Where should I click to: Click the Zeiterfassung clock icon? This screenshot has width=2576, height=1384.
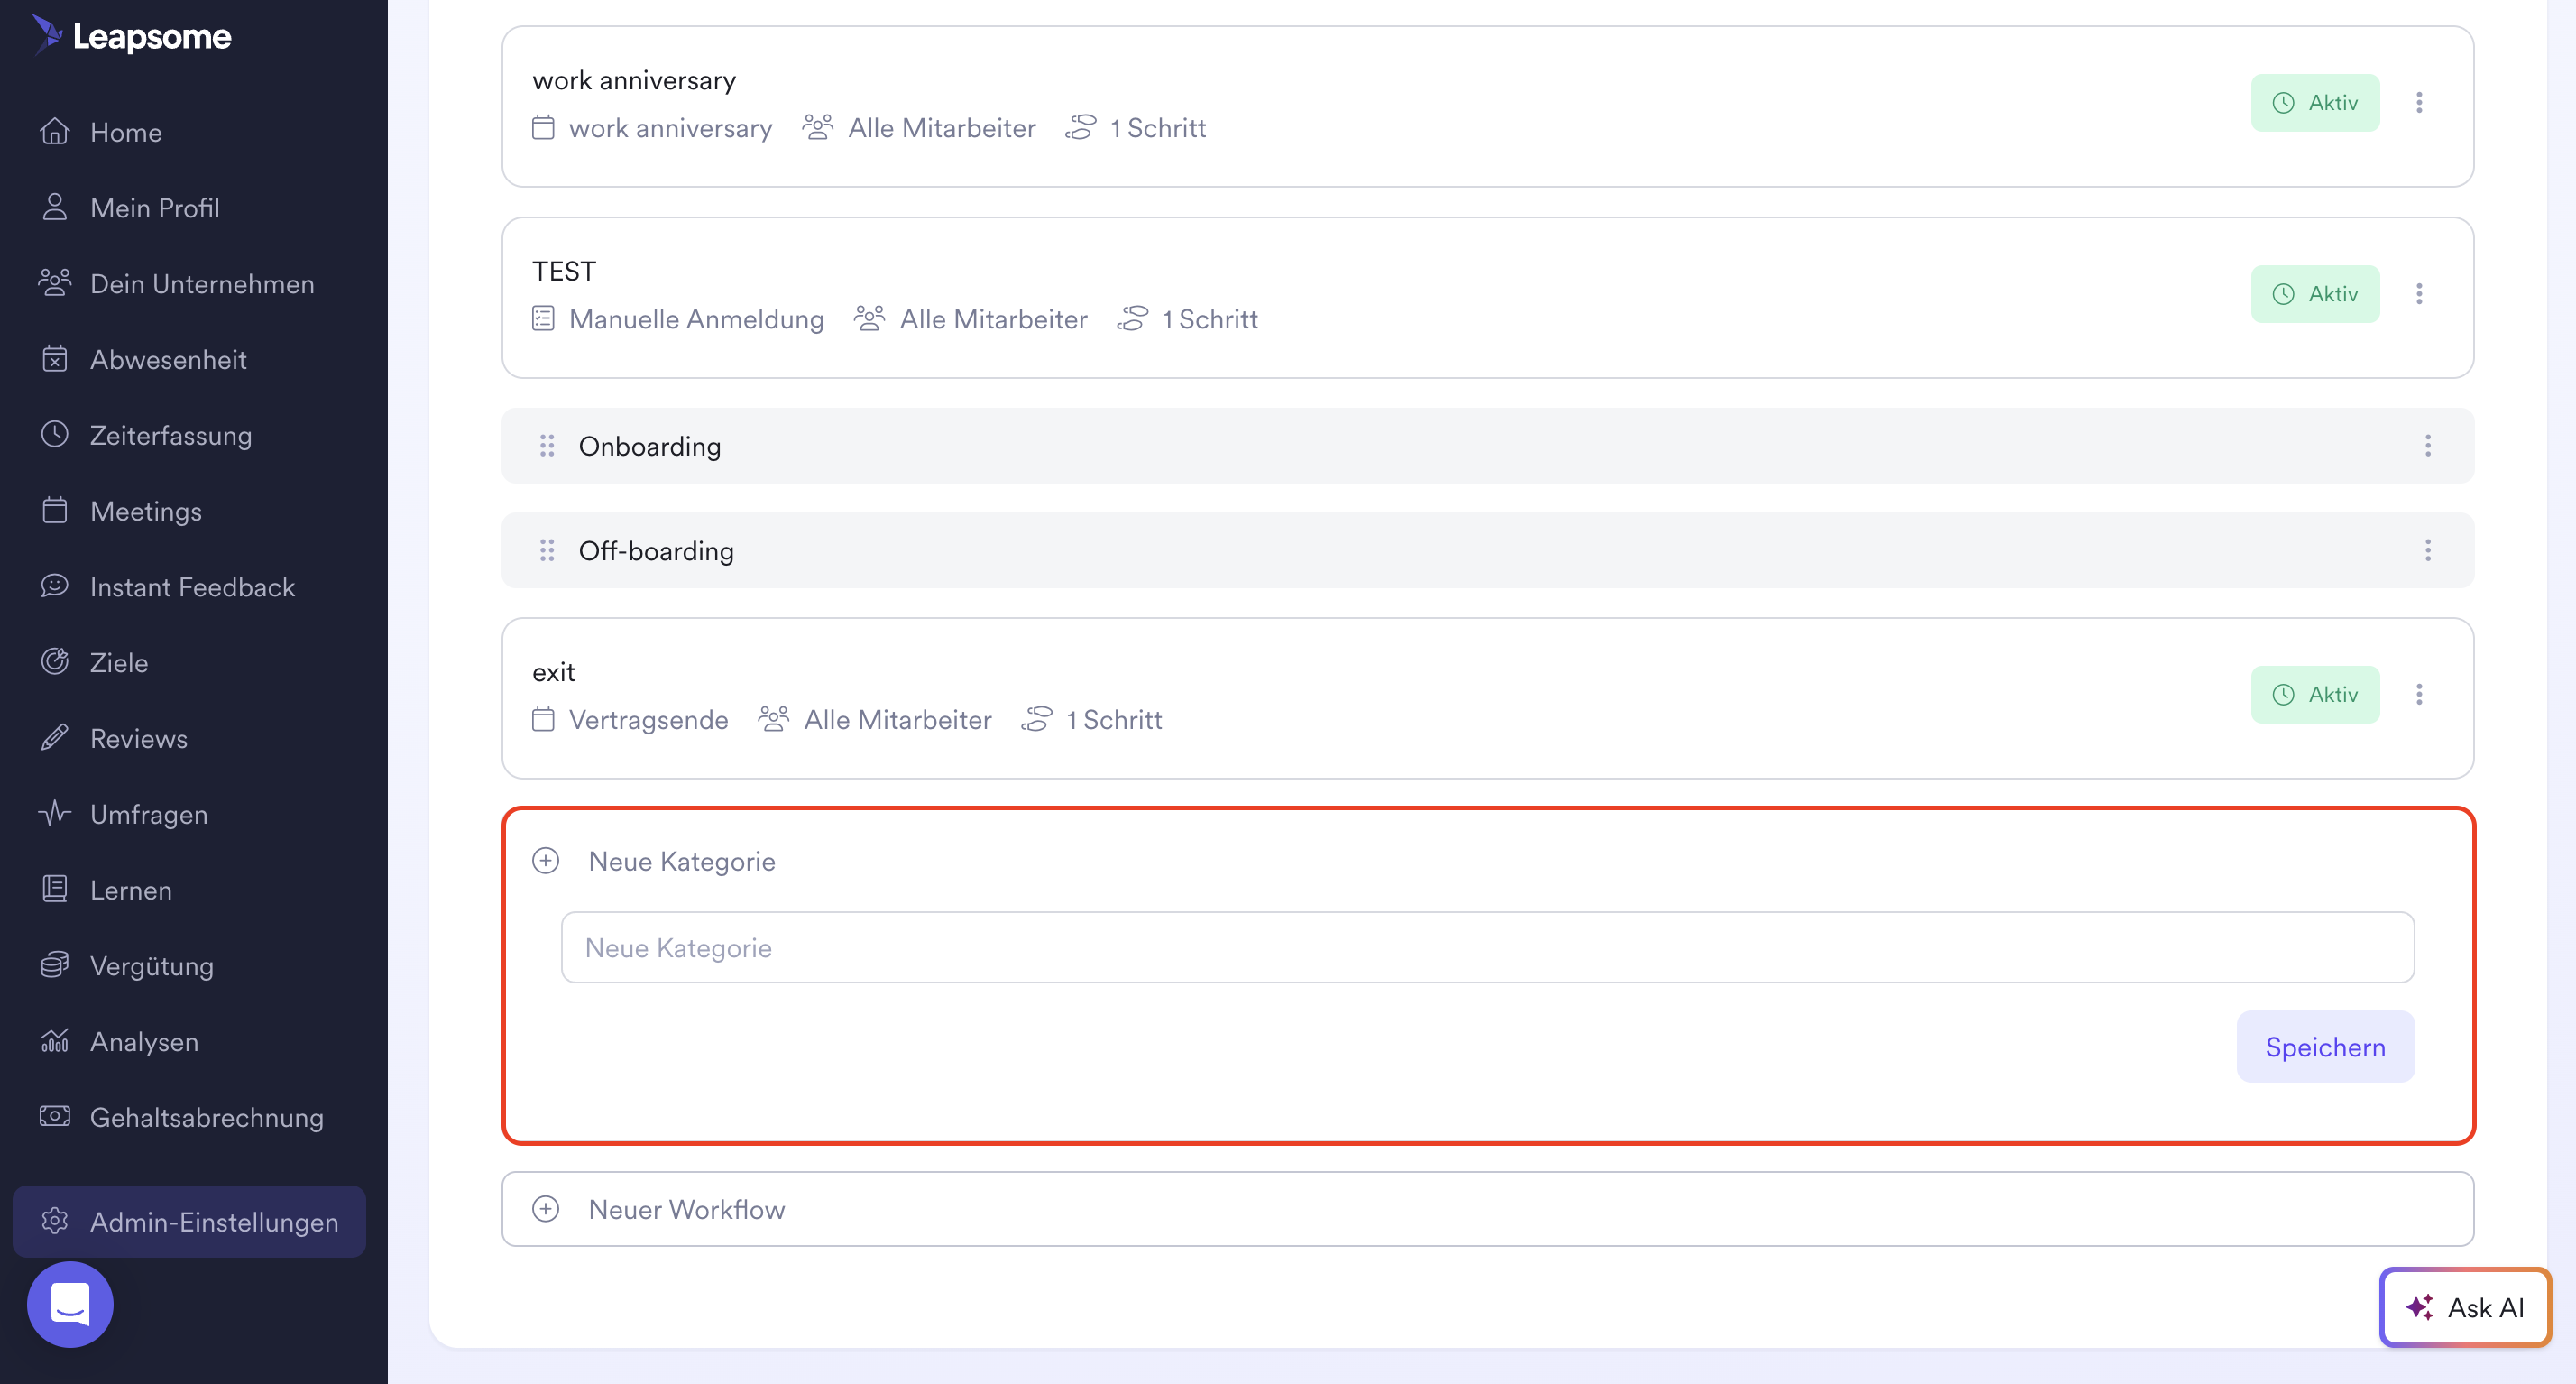[x=55, y=435]
